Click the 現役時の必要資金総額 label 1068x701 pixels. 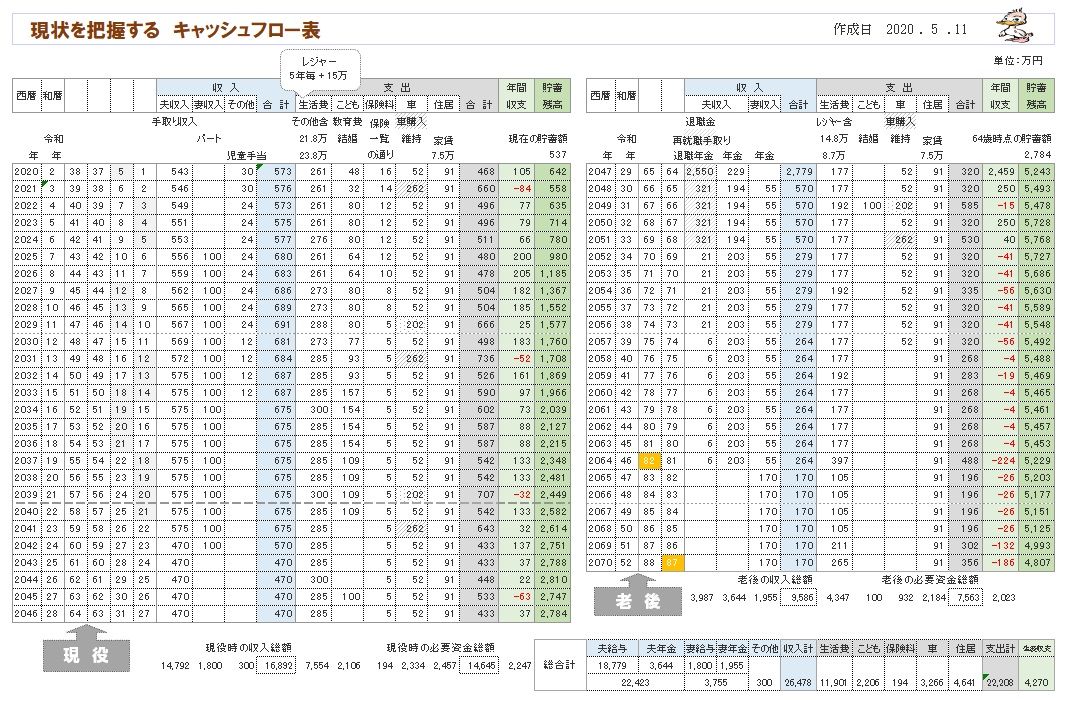(441, 648)
